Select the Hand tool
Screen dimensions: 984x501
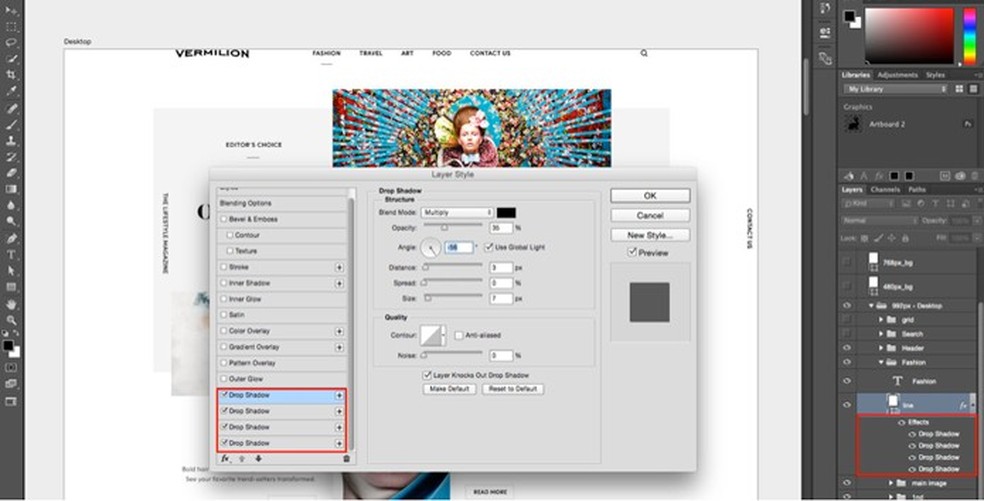(x=11, y=304)
